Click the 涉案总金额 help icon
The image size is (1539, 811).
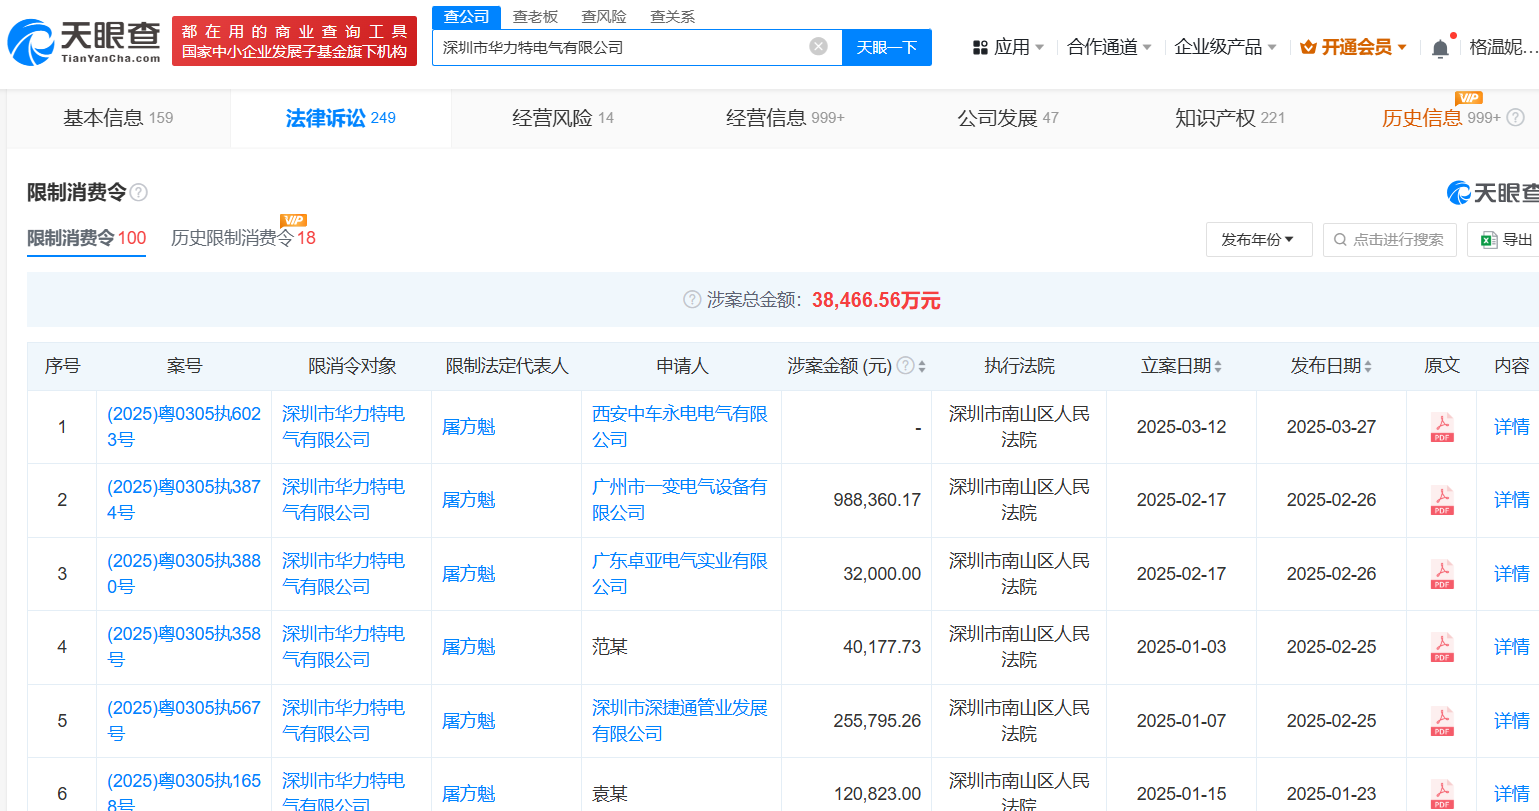[x=691, y=300]
